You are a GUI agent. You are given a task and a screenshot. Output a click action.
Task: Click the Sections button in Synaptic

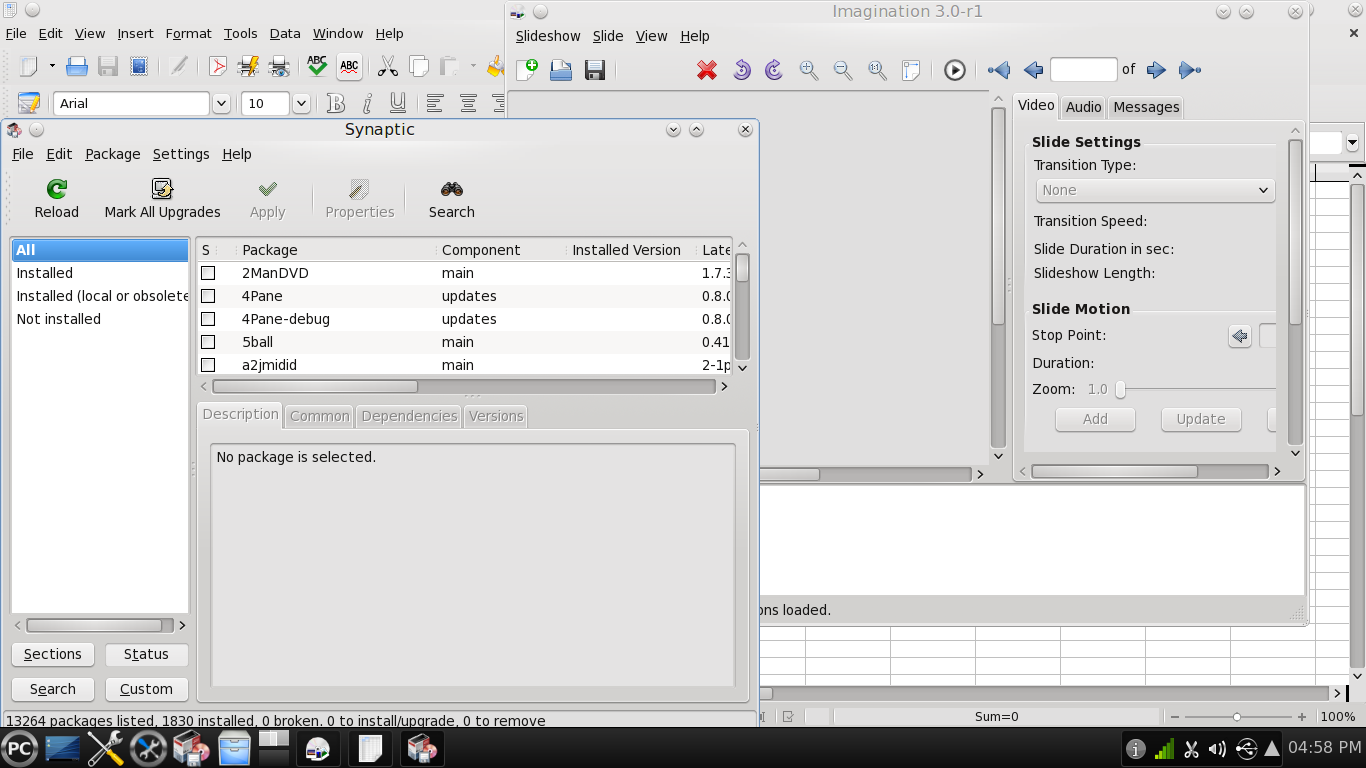click(53, 654)
